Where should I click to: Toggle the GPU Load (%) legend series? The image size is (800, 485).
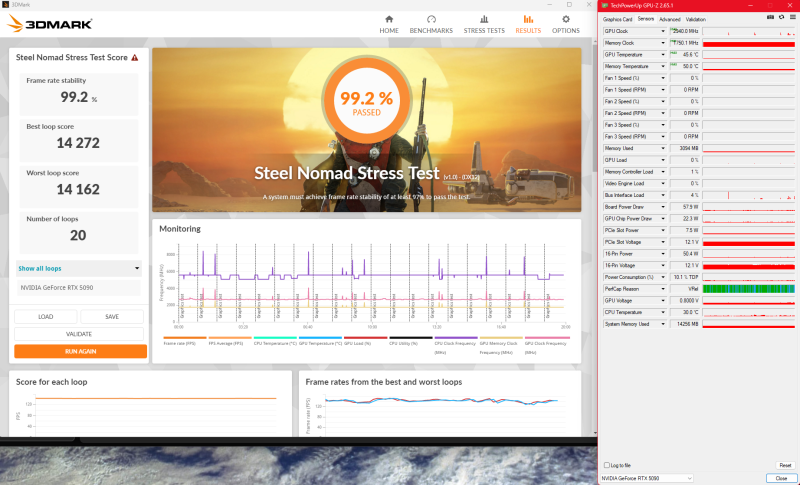click(365, 341)
